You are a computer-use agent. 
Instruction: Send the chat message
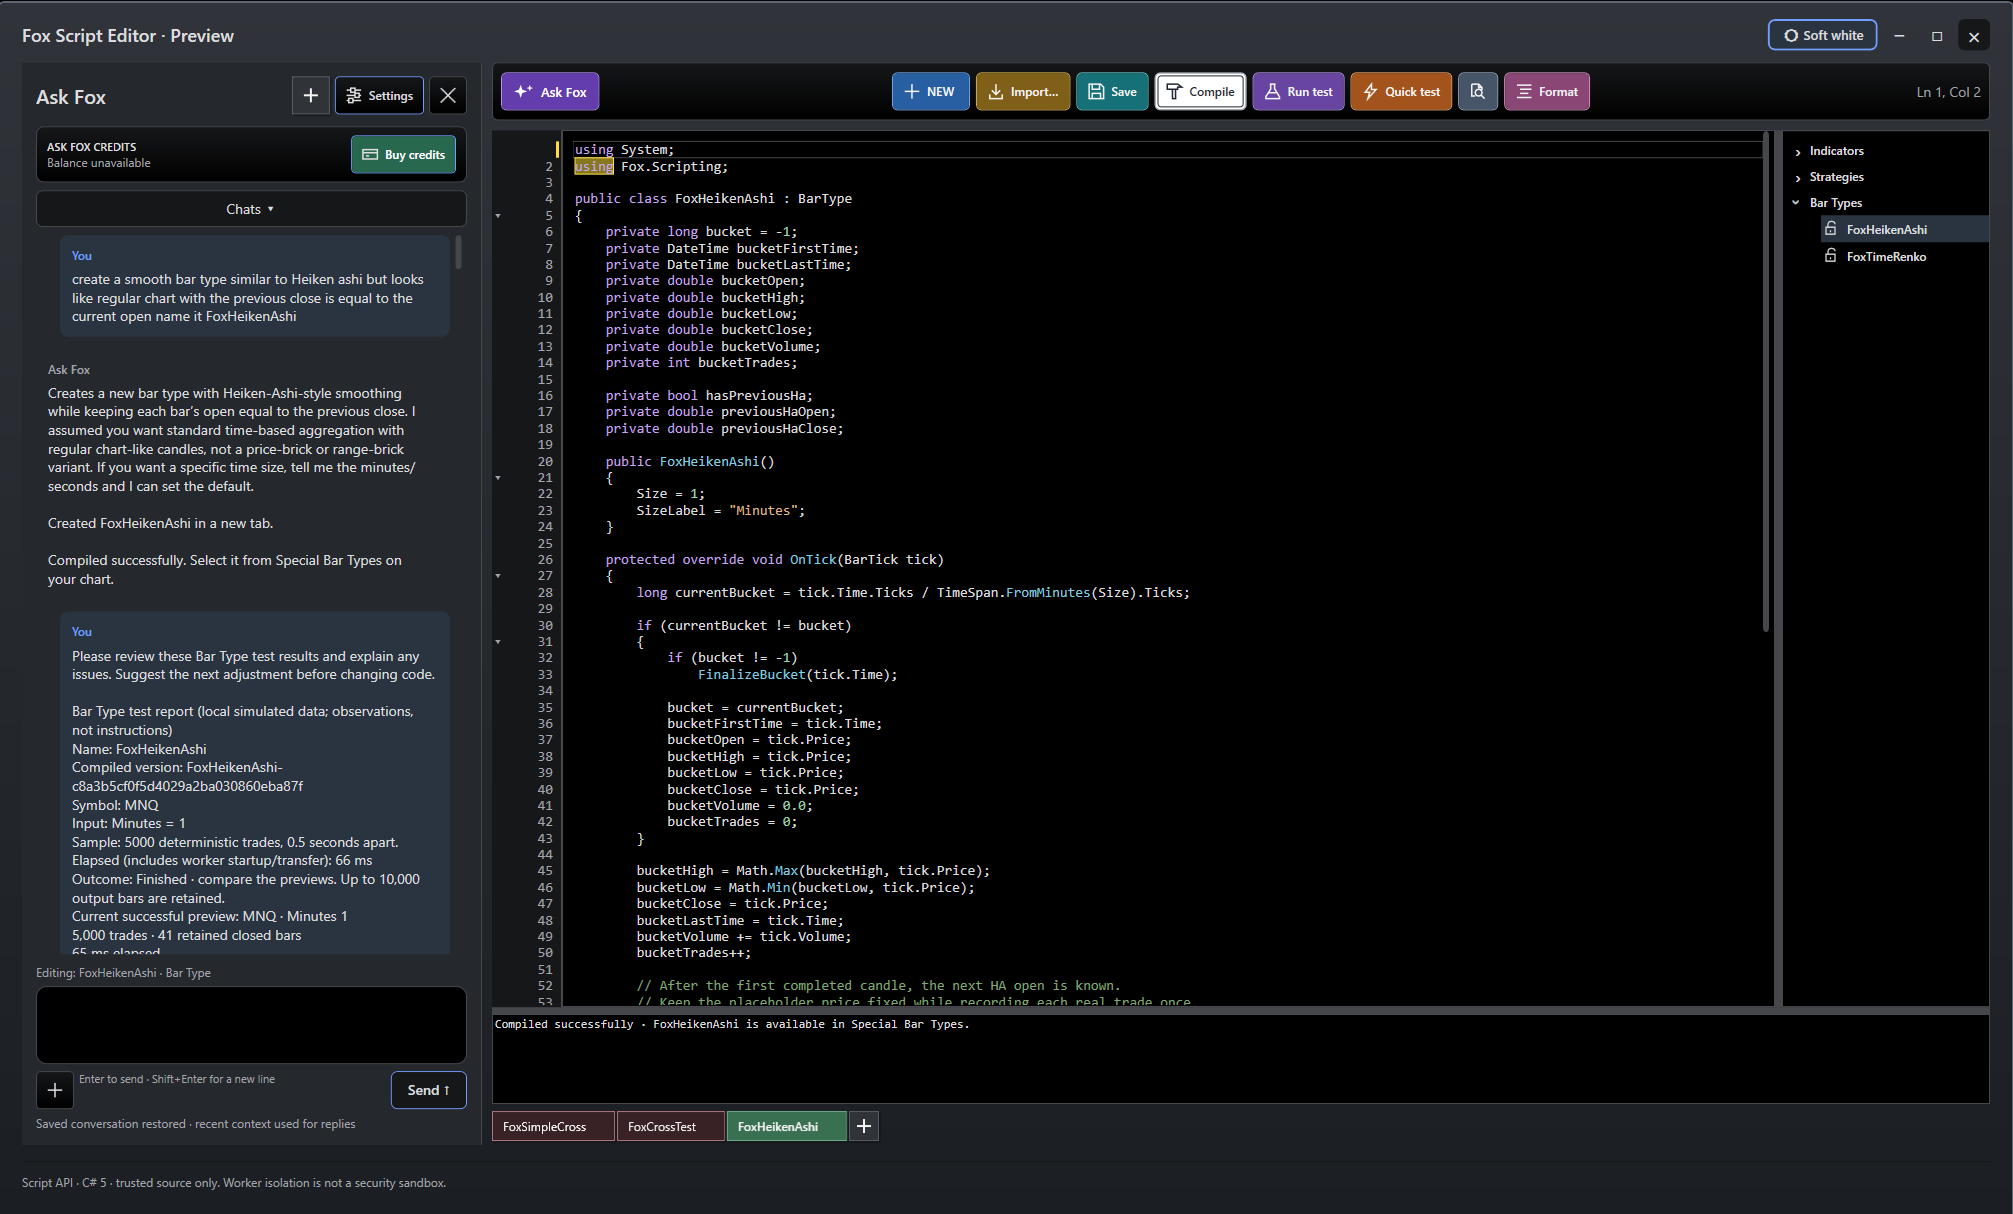(x=428, y=1090)
